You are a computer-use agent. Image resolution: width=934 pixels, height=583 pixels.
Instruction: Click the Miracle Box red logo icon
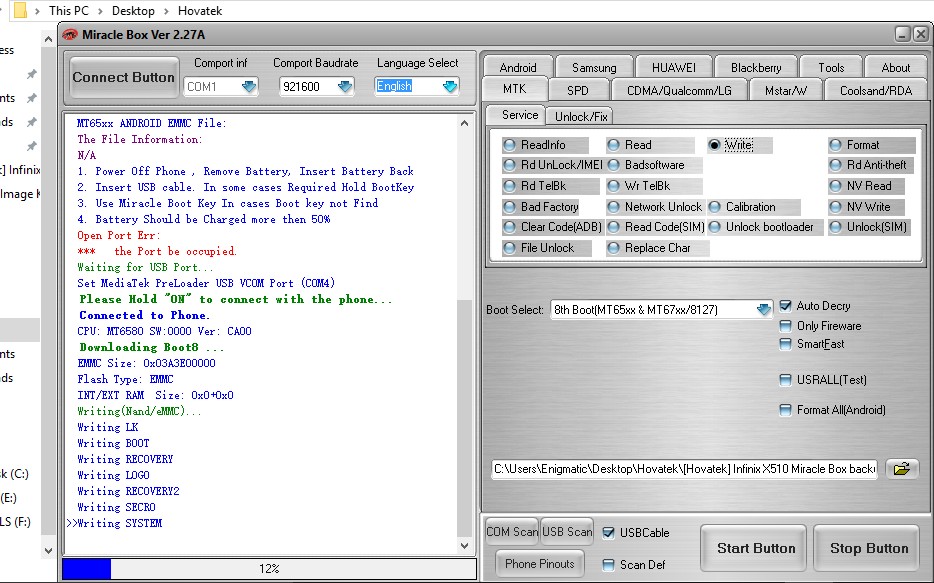[70, 35]
